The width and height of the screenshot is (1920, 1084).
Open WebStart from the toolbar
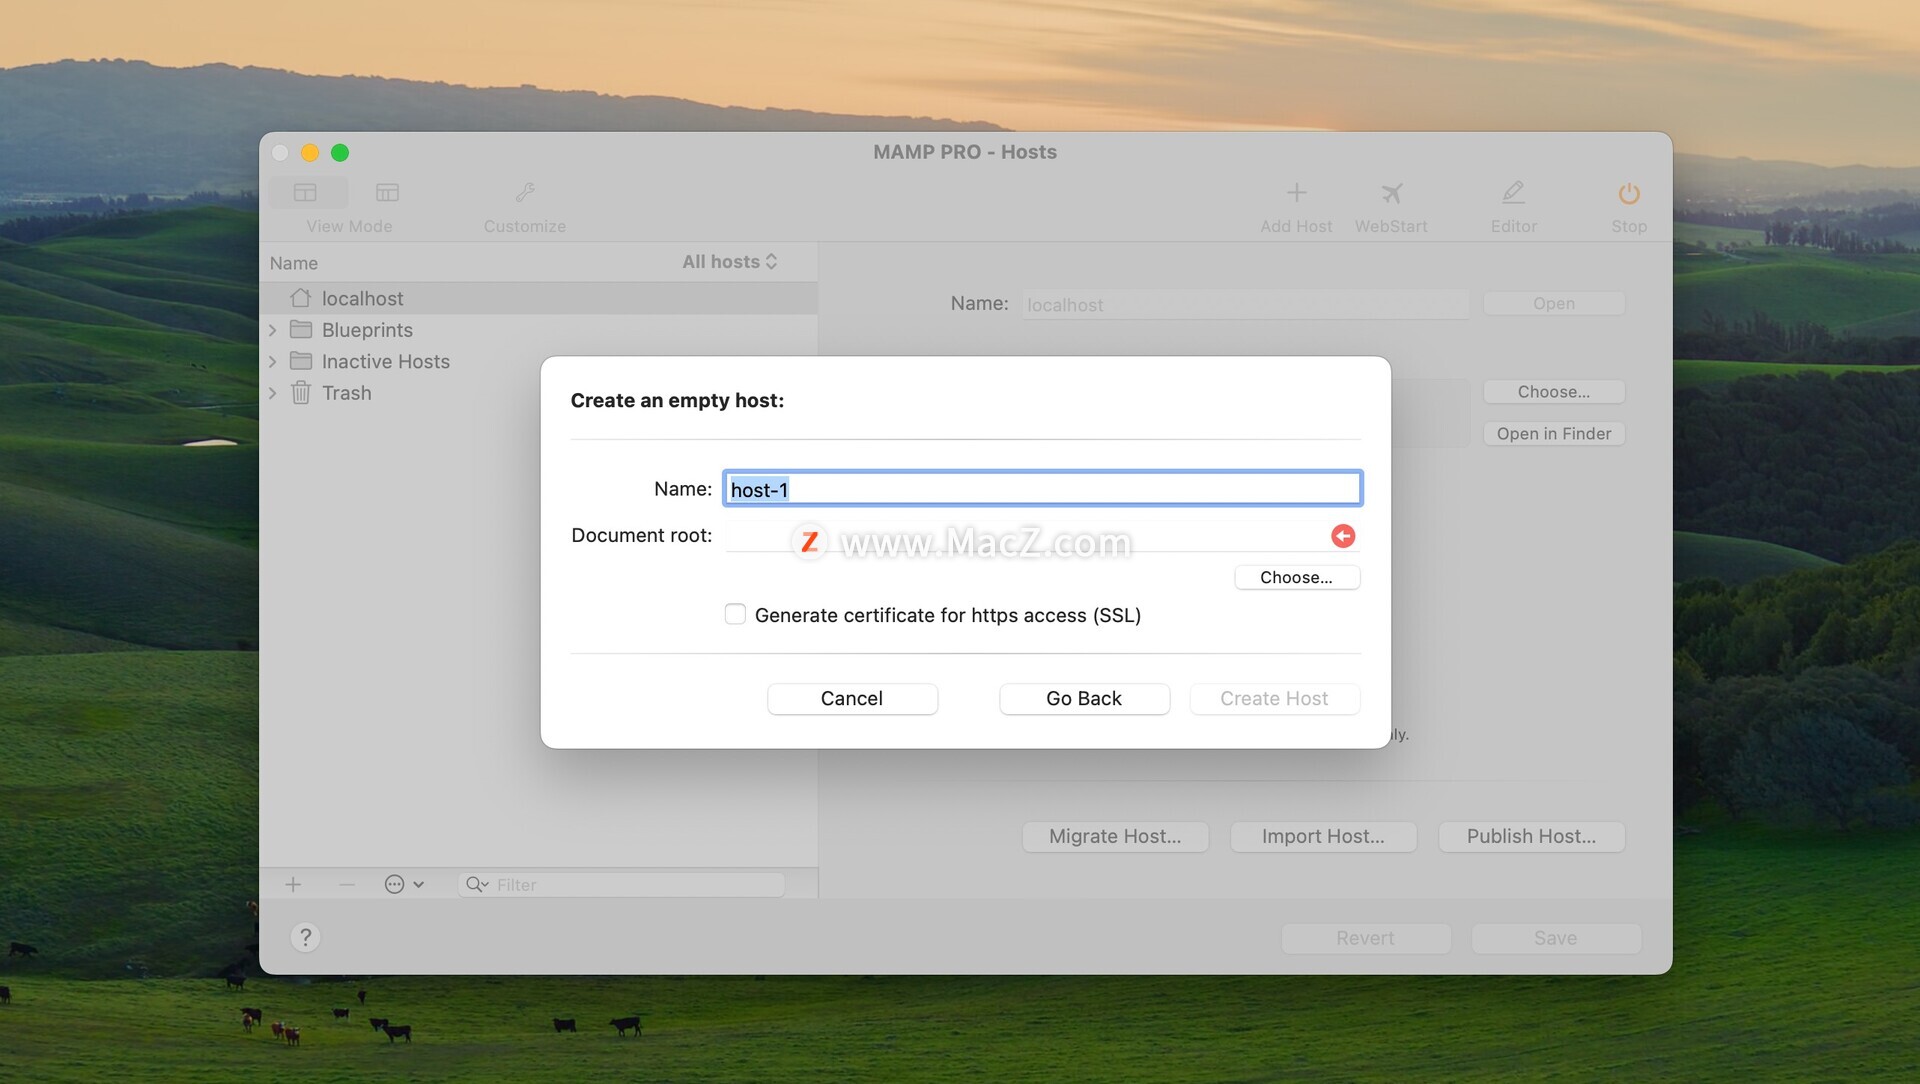[x=1391, y=192]
